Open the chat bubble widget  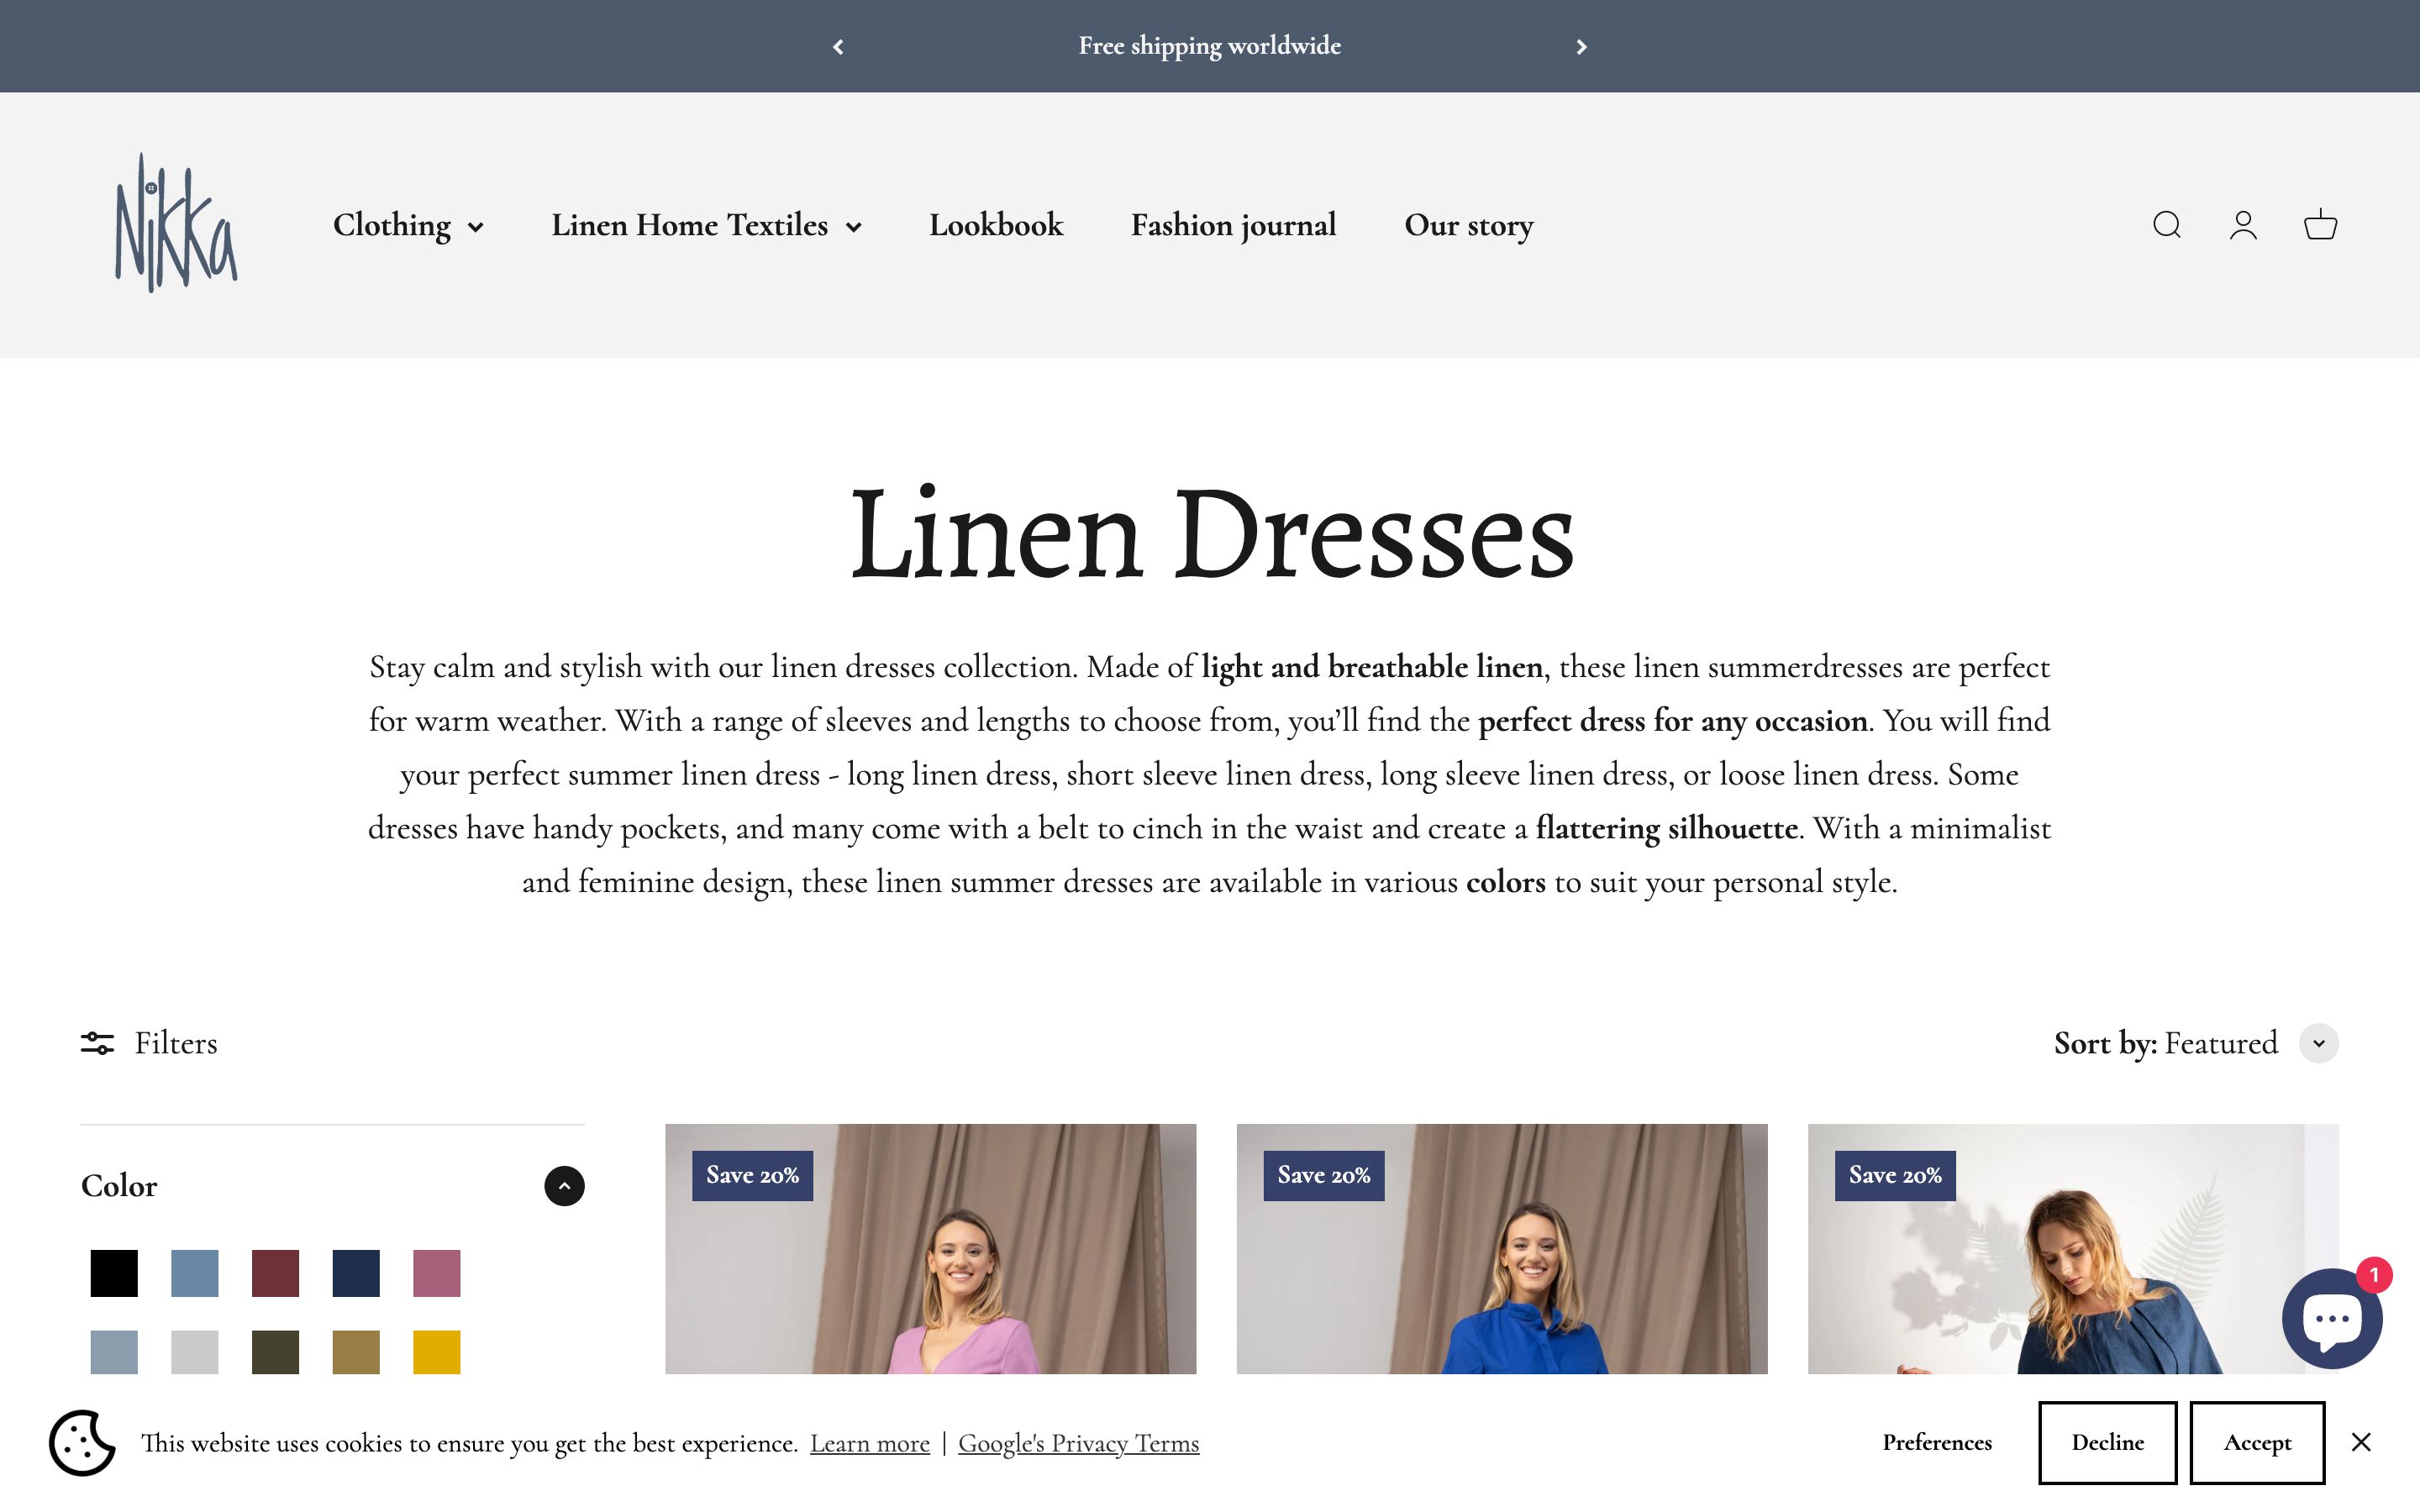pyautogui.click(x=2331, y=1319)
